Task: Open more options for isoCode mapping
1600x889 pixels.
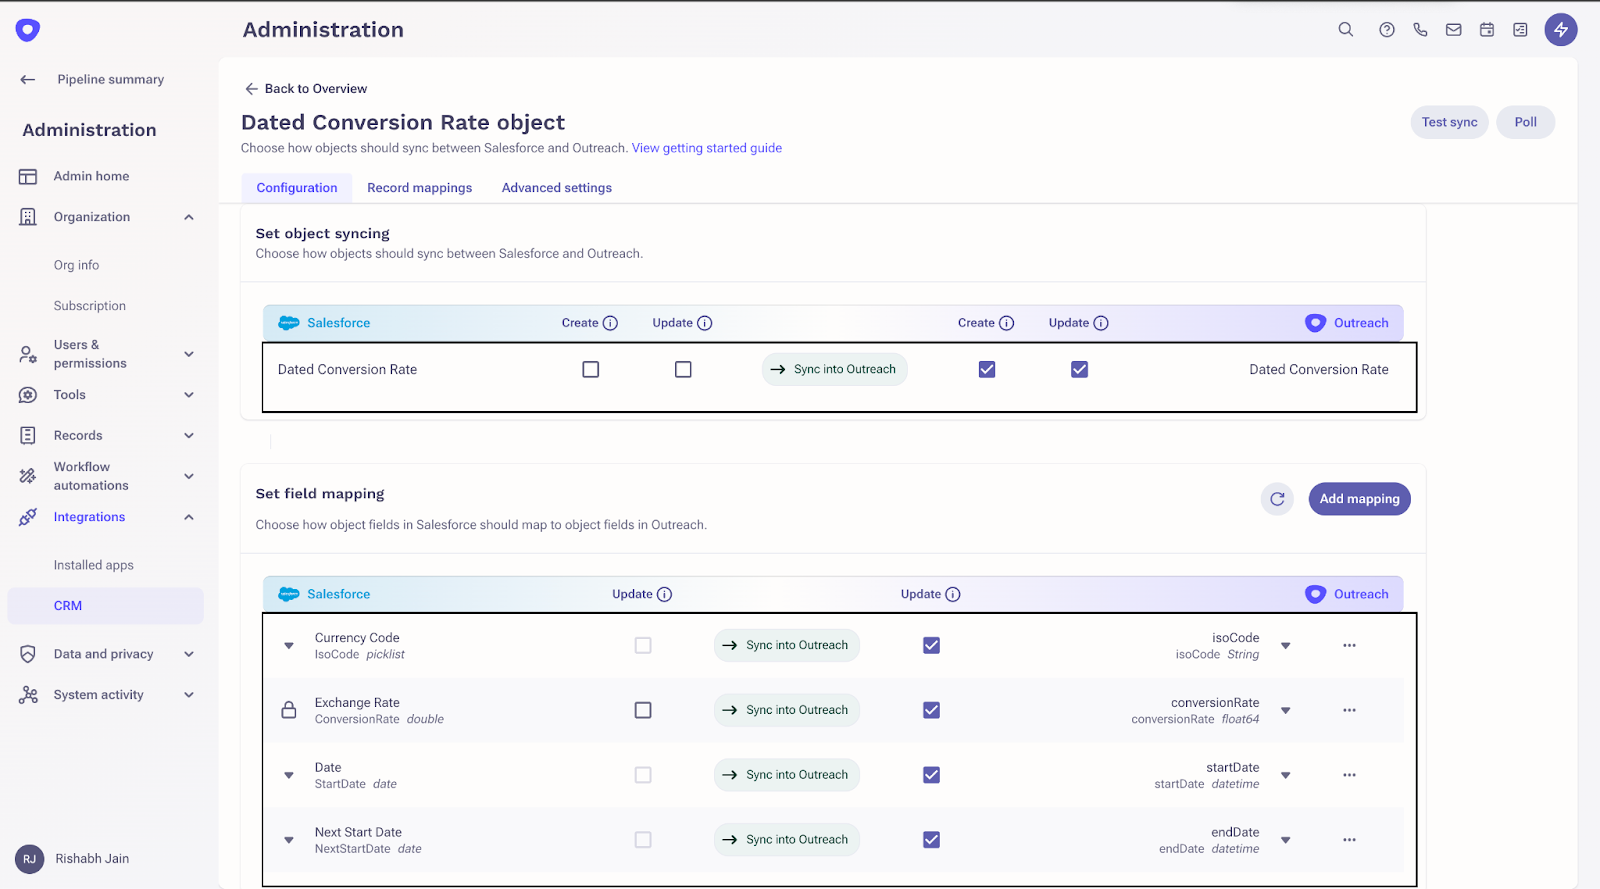Action: pos(1349,645)
